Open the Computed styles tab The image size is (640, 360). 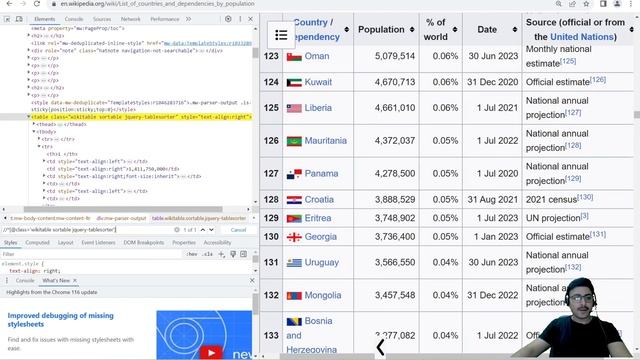click(x=37, y=242)
